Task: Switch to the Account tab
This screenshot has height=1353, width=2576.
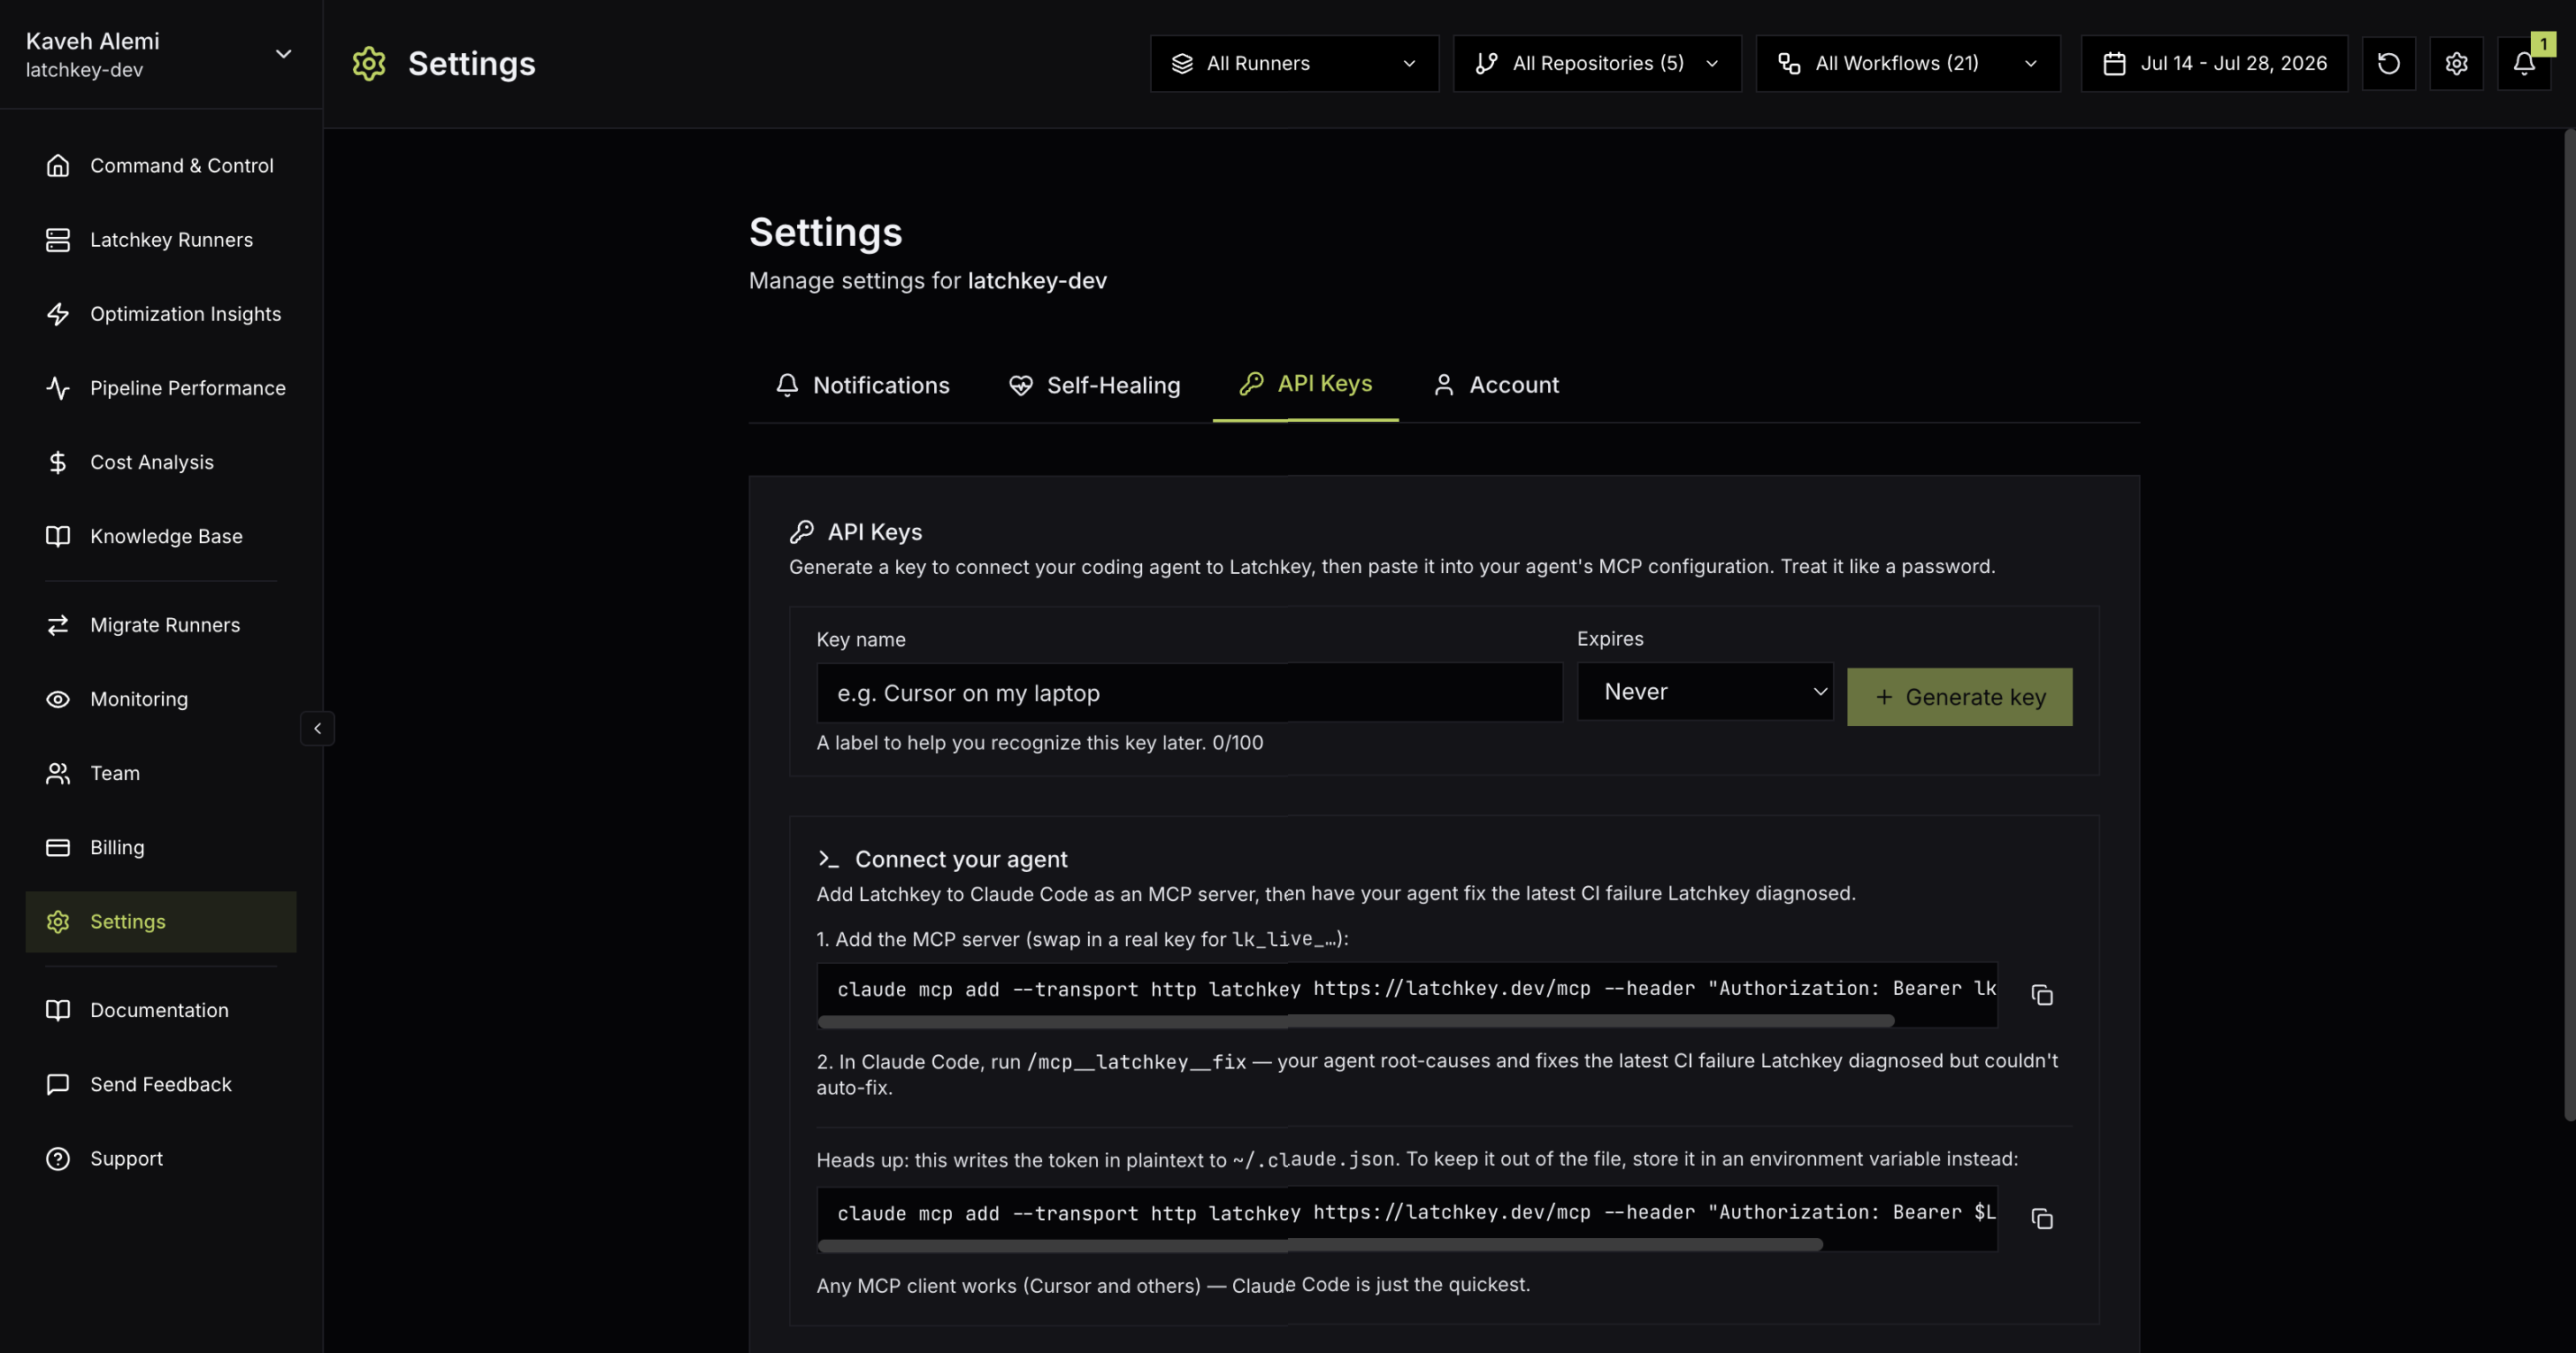Action: (1496, 384)
